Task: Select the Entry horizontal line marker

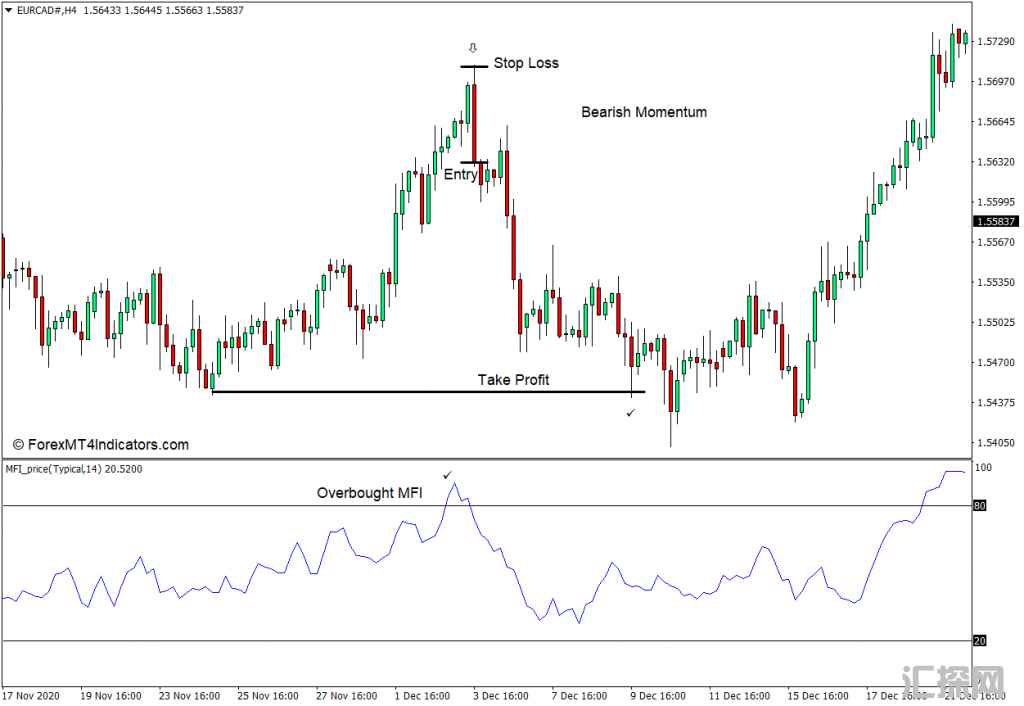Action: point(474,162)
